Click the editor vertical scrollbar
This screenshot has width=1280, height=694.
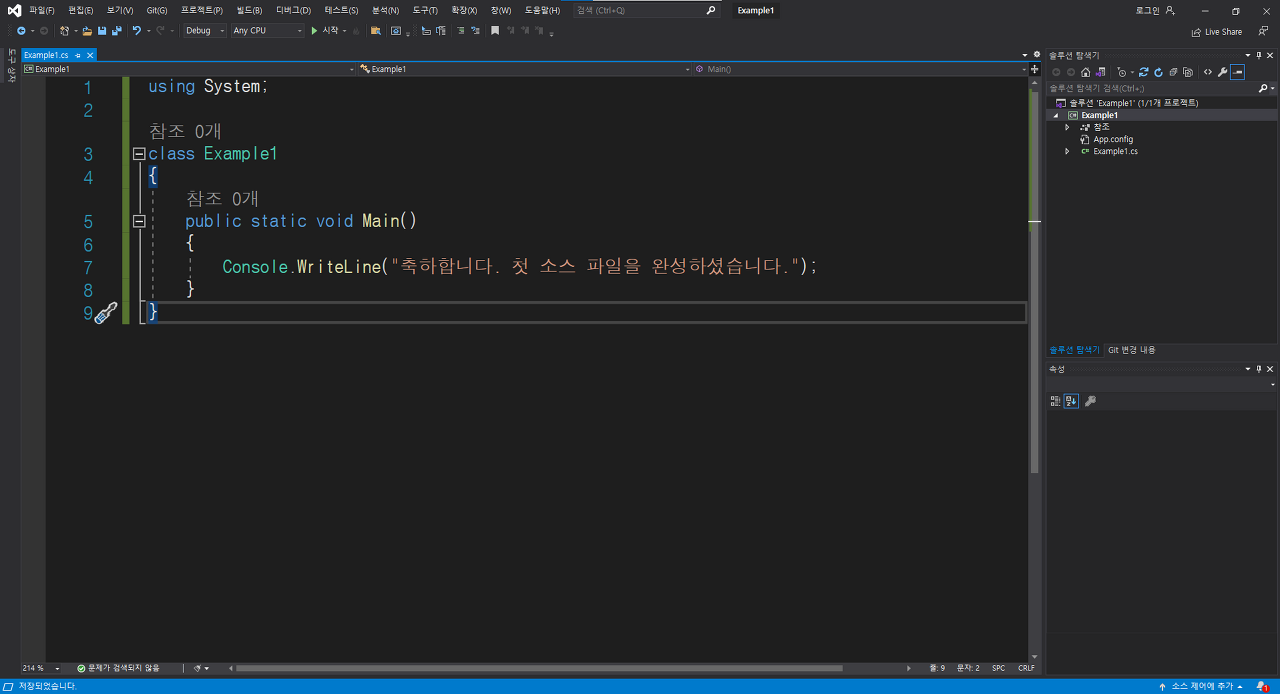(1035, 280)
